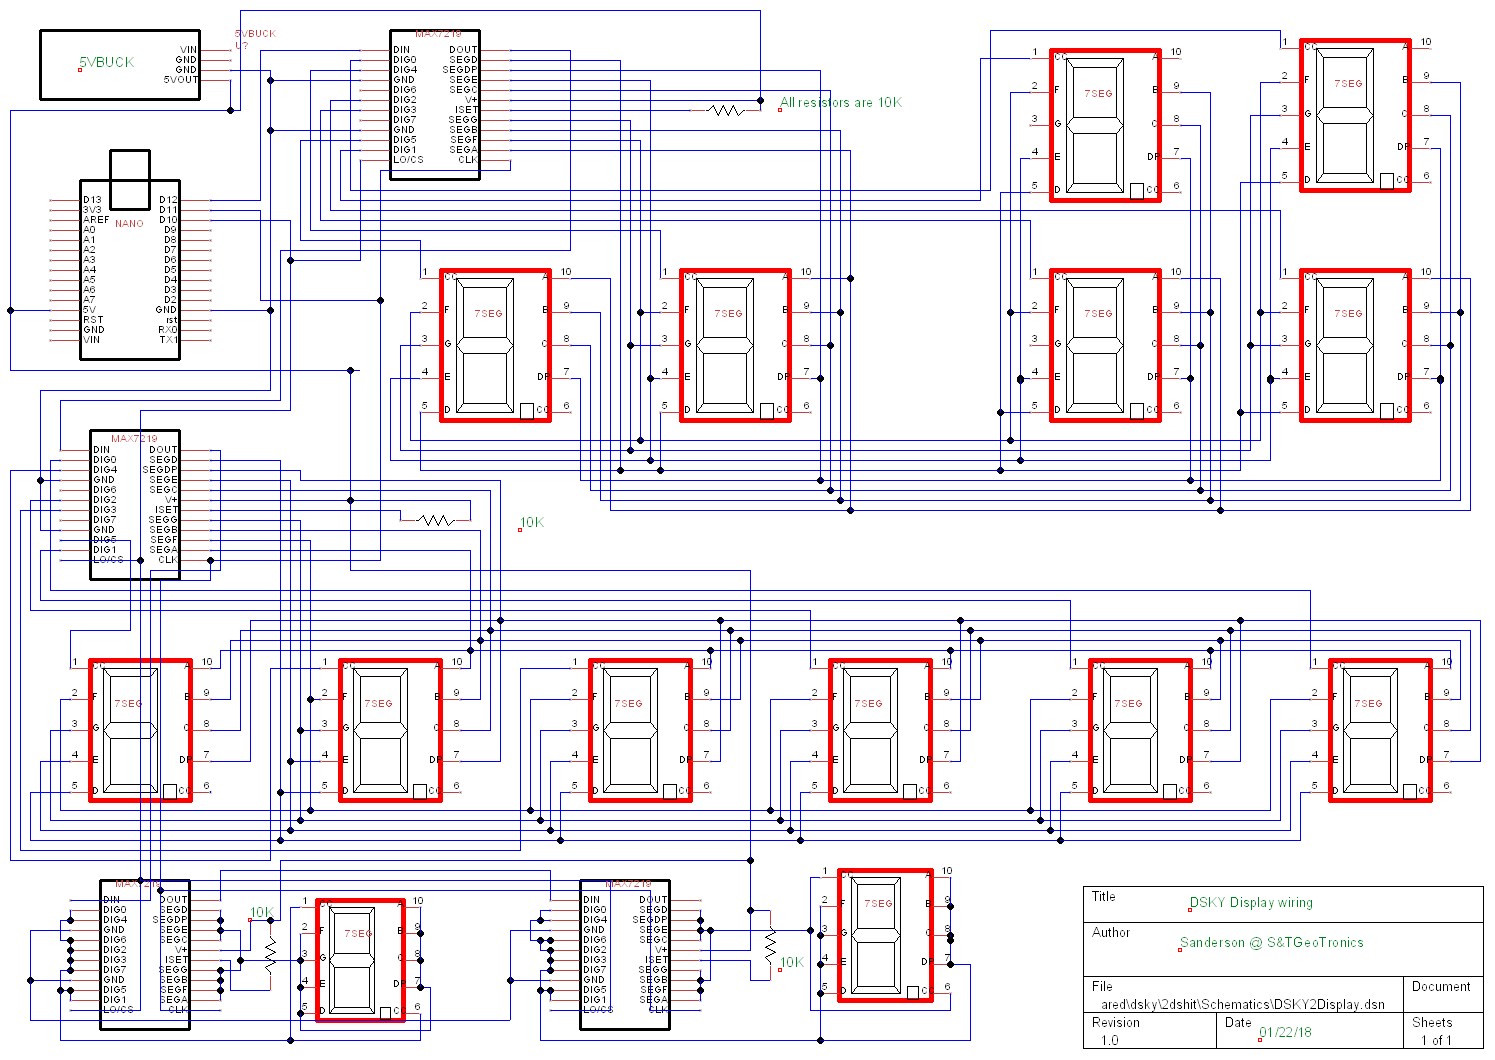Select the 01/22/18 date entry

pyautogui.click(x=1287, y=1034)
